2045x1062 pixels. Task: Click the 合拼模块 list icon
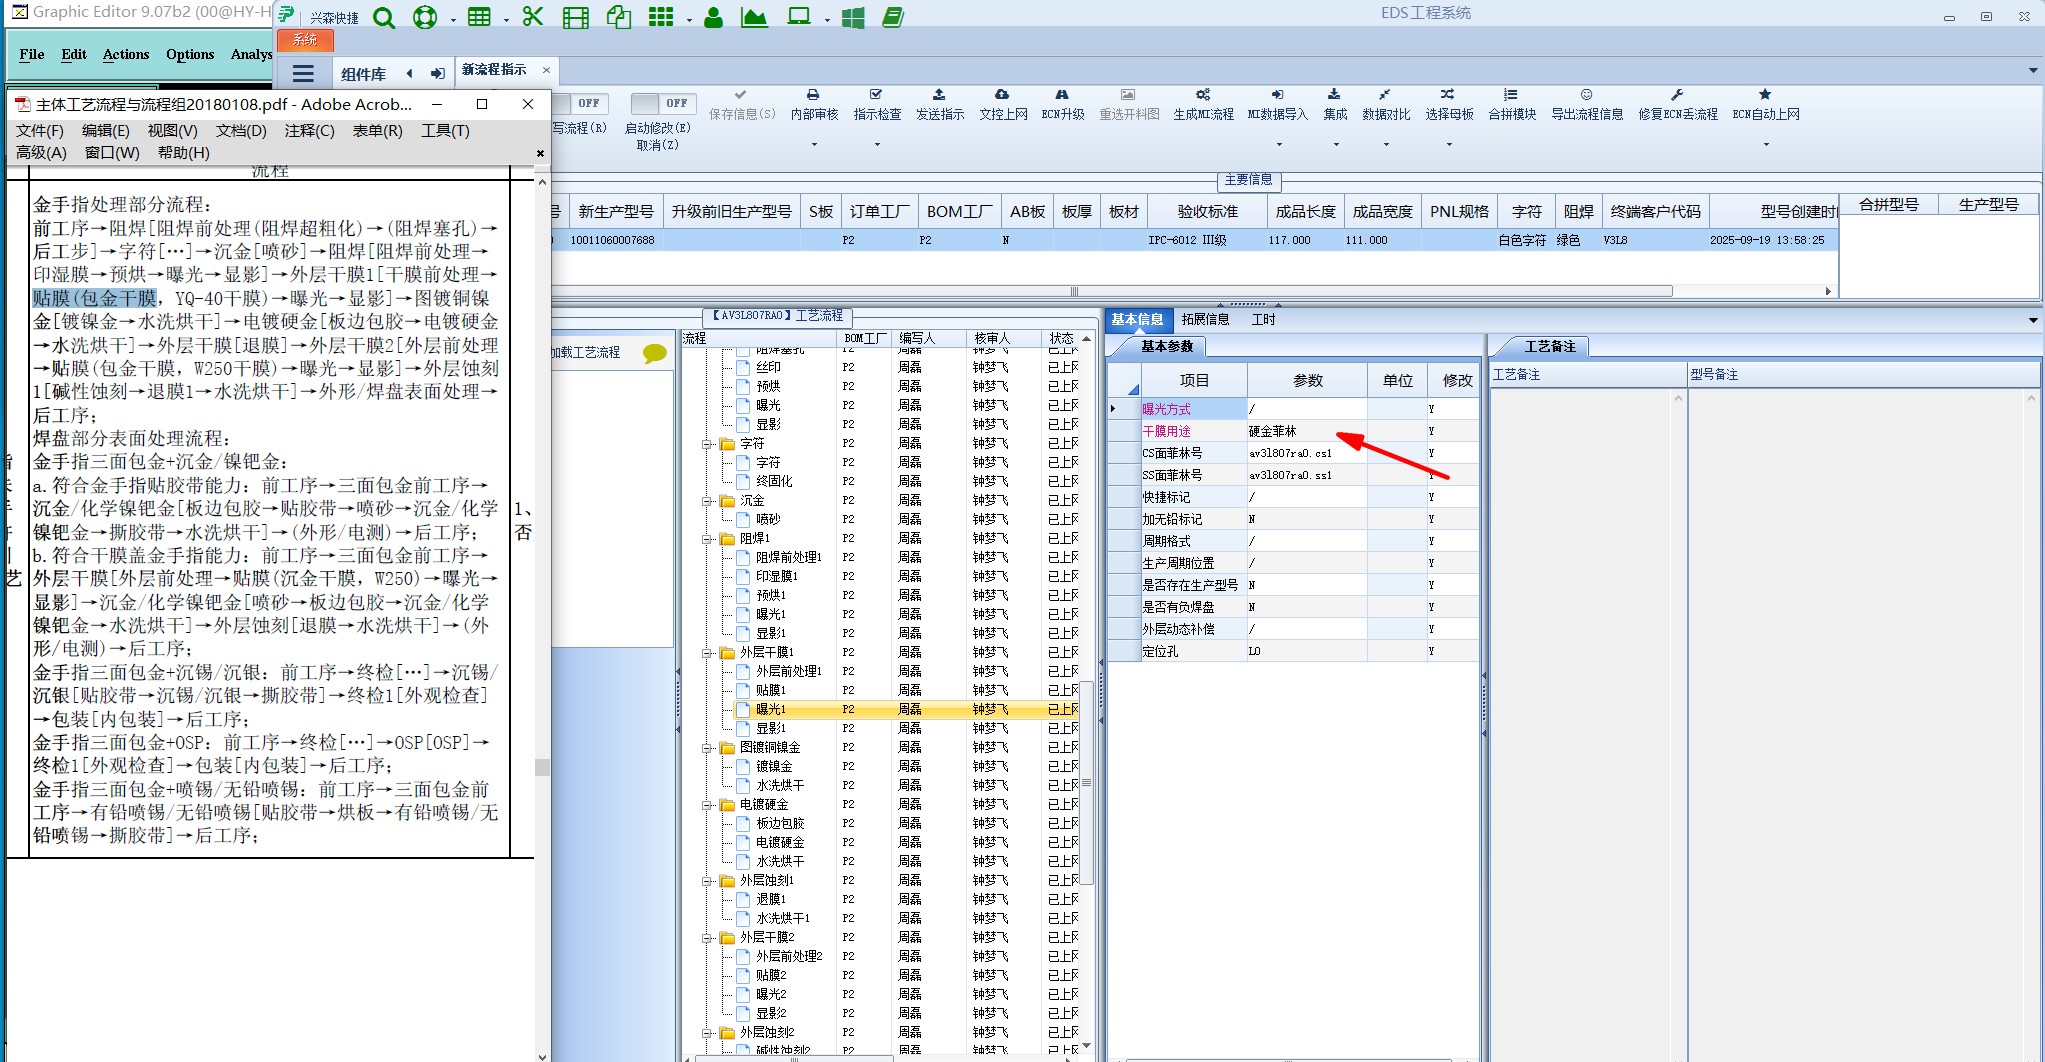(x=1512, y=94)
